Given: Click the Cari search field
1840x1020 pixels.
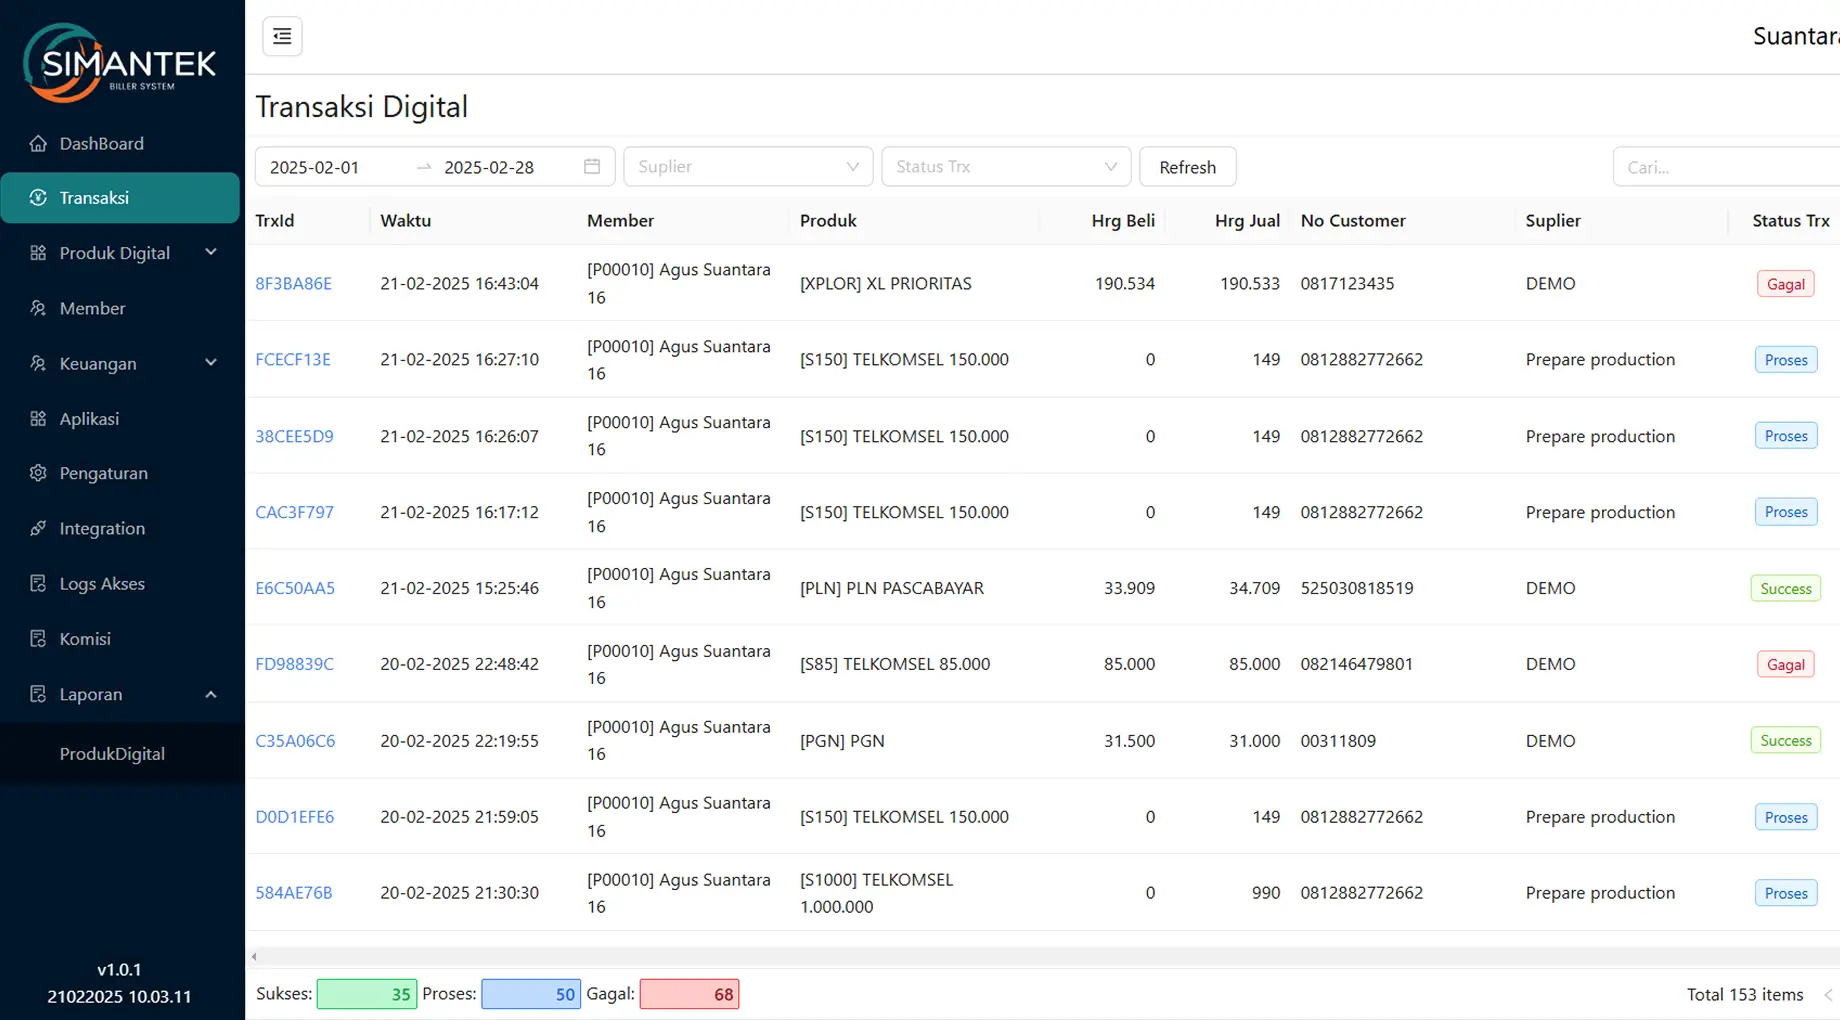Looking at the screenshot, I should (x=1726, y=166).
